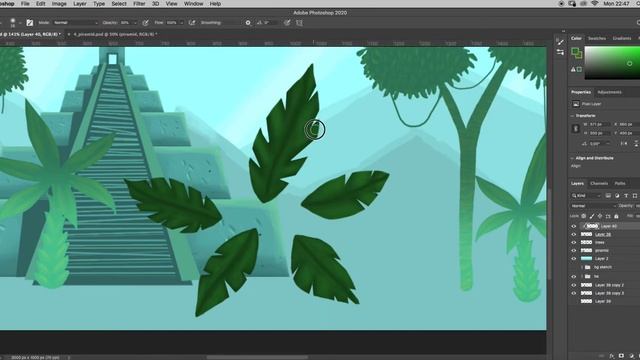
Task: Open the brush Mode dropdown
Action: 76,23
